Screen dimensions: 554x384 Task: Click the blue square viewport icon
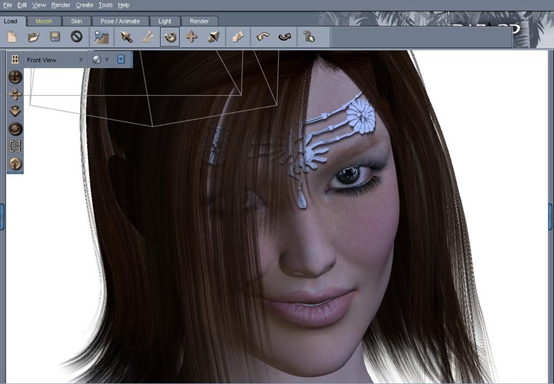121,59
